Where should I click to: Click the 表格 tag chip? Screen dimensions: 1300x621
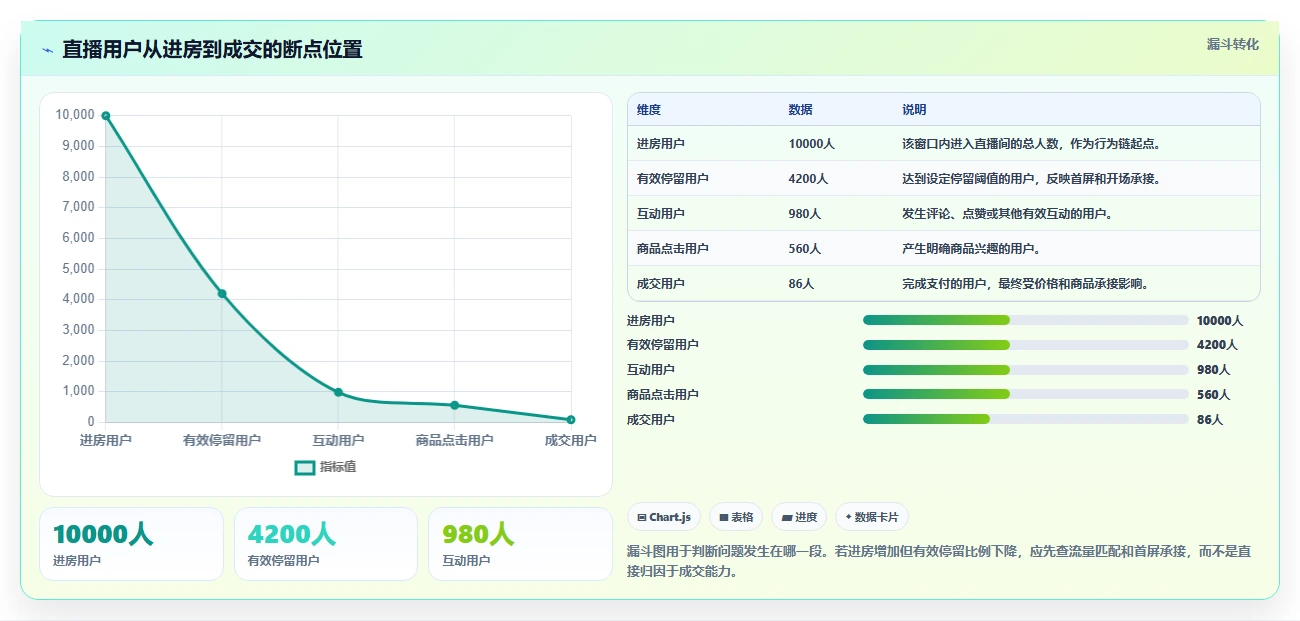click(736, 517)
